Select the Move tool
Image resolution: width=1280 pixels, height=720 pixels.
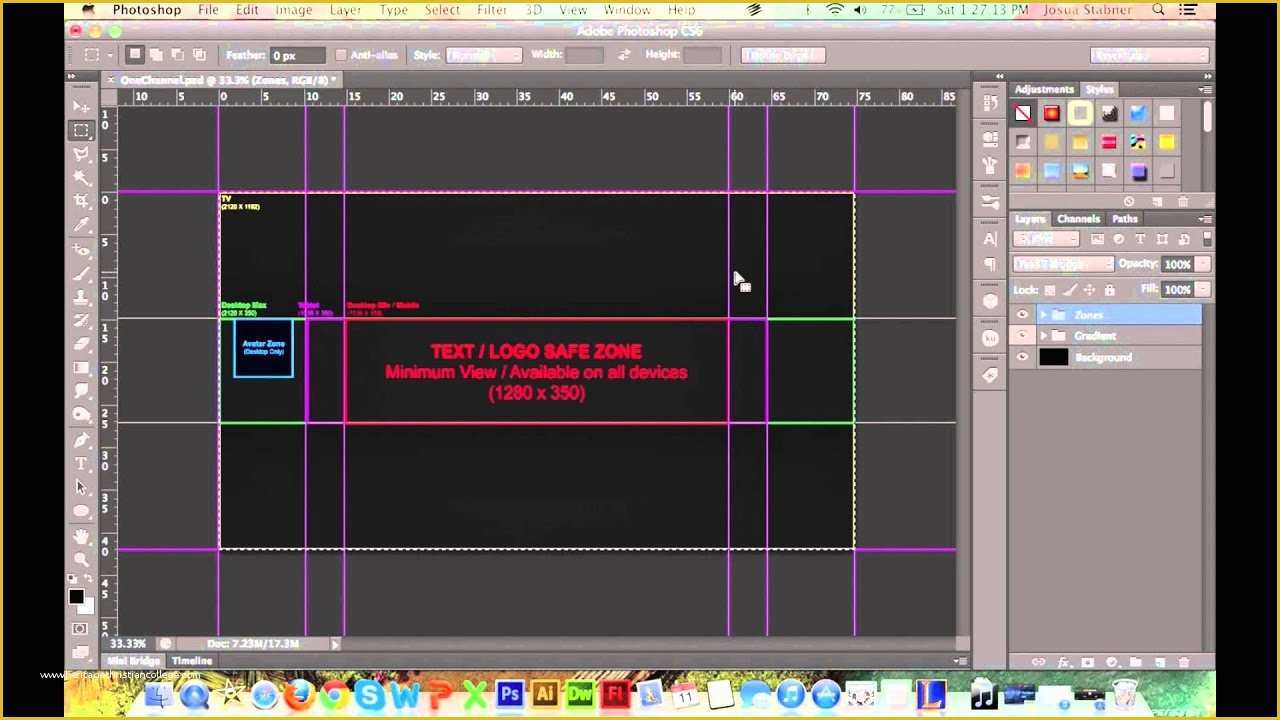pos(81,106)
